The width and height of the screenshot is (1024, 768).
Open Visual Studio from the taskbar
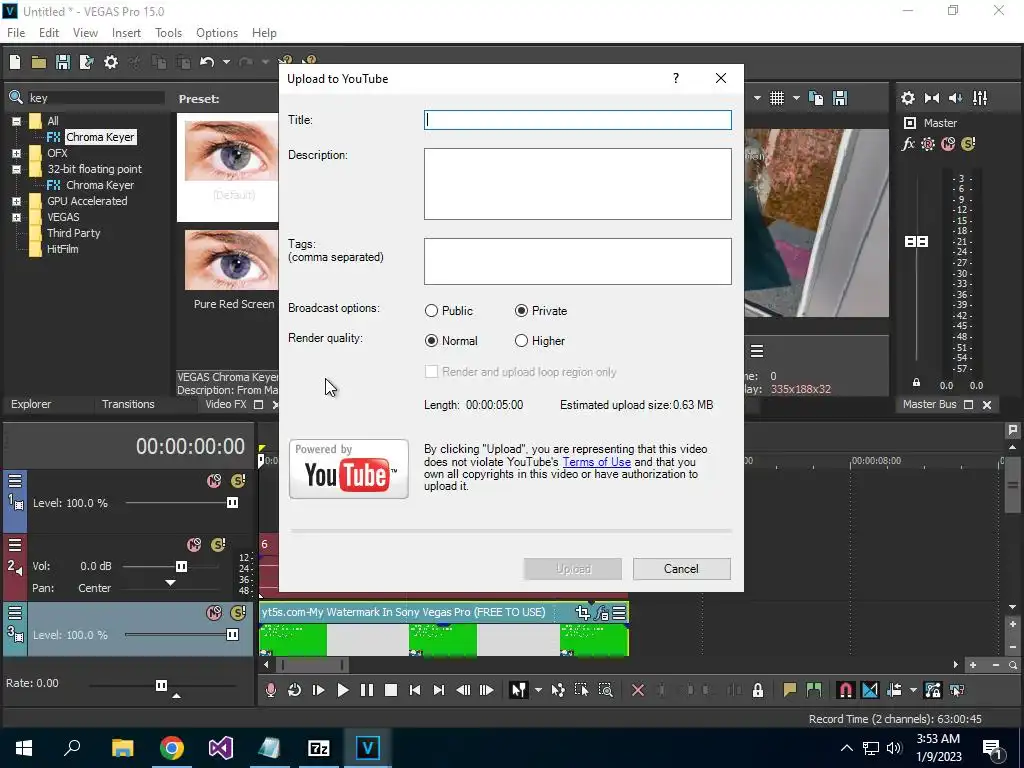pos(221,748)
